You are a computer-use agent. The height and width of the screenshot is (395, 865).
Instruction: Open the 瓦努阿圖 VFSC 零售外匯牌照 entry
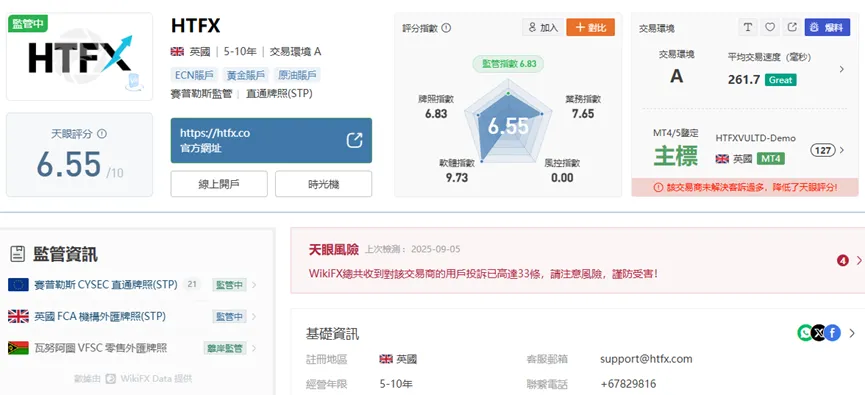(x=100, y=348)
